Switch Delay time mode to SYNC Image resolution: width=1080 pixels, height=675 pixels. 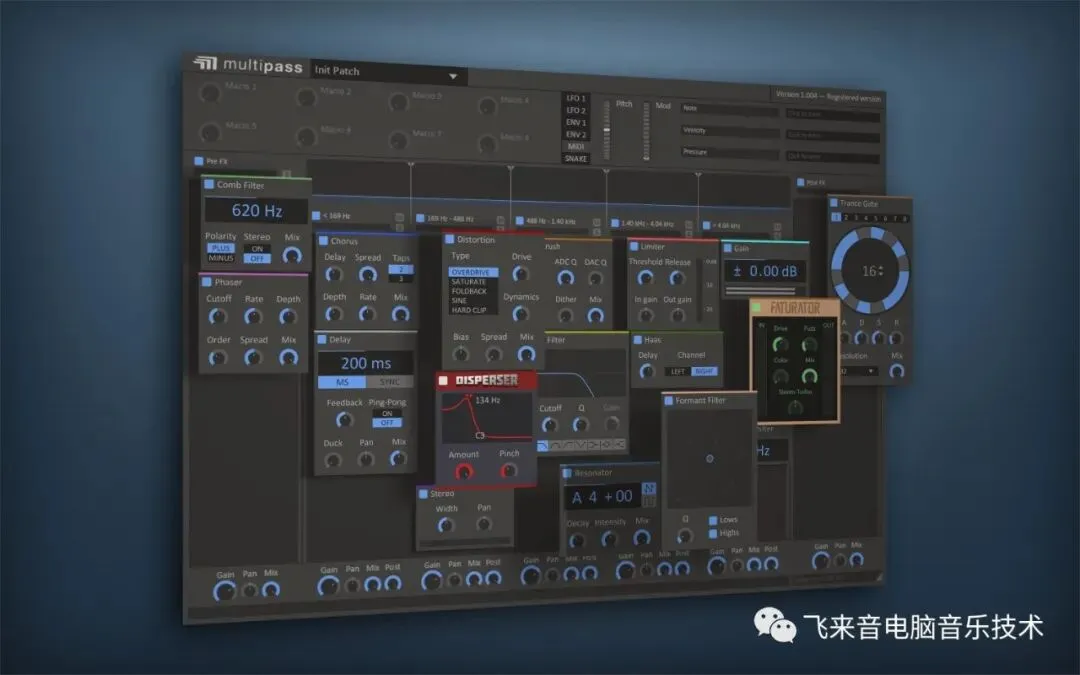point(390,382)
